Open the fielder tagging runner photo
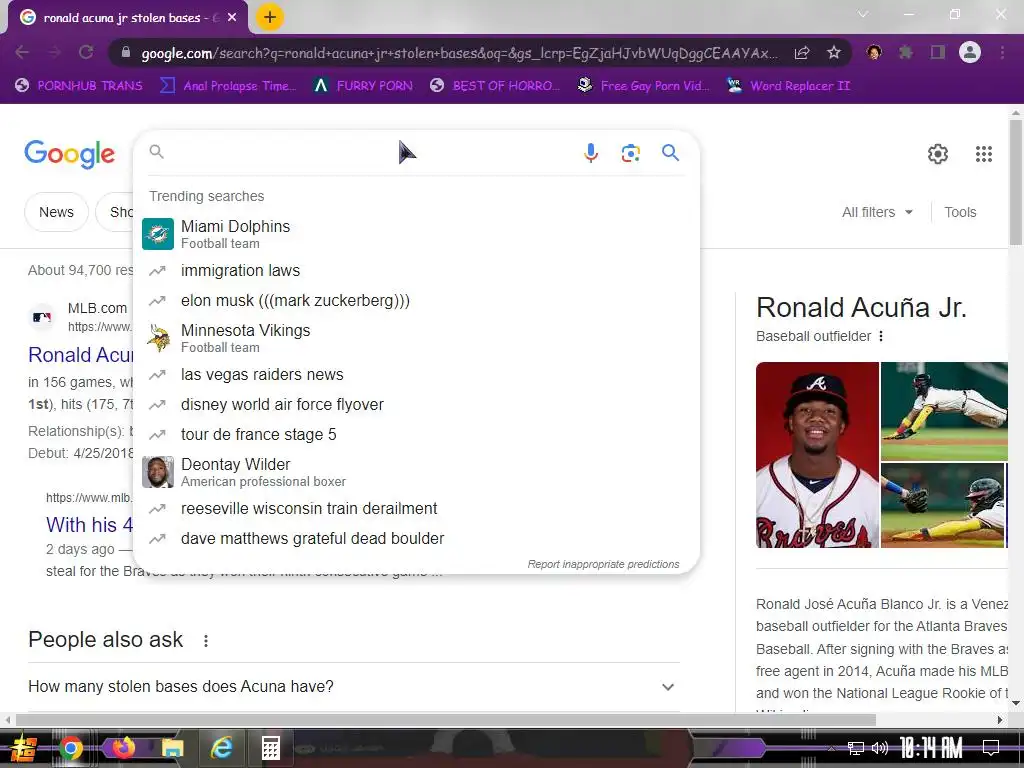Screen dimensions: 1024x768 942,505
